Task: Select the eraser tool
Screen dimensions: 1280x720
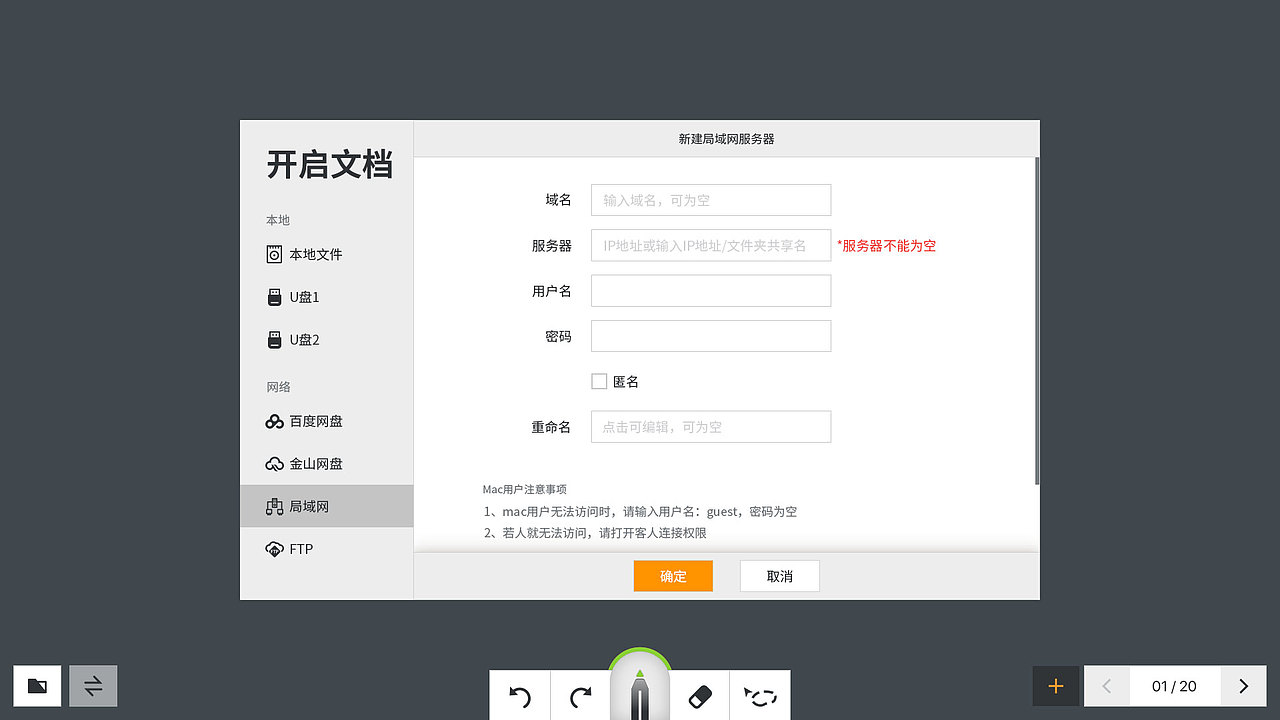Action: [x=700, y=695]
